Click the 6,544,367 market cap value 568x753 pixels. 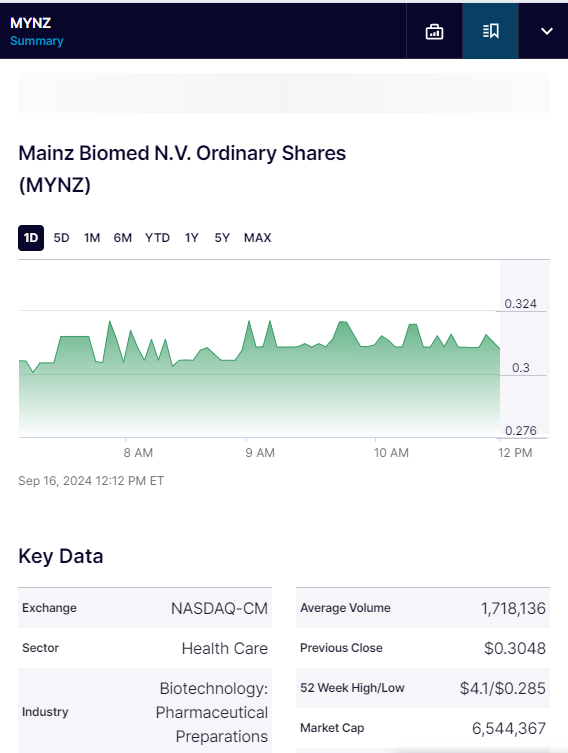click(x=508, y=729)
